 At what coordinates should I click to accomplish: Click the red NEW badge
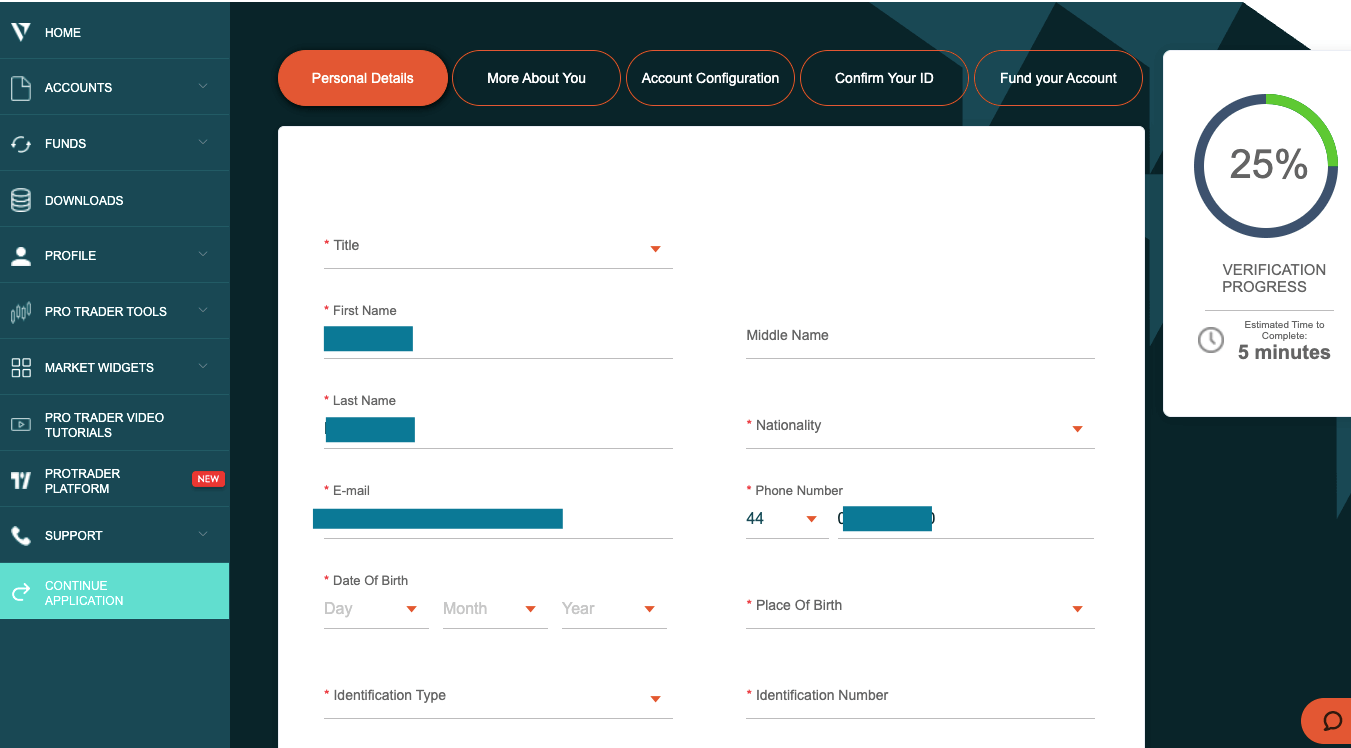[208, 479]
